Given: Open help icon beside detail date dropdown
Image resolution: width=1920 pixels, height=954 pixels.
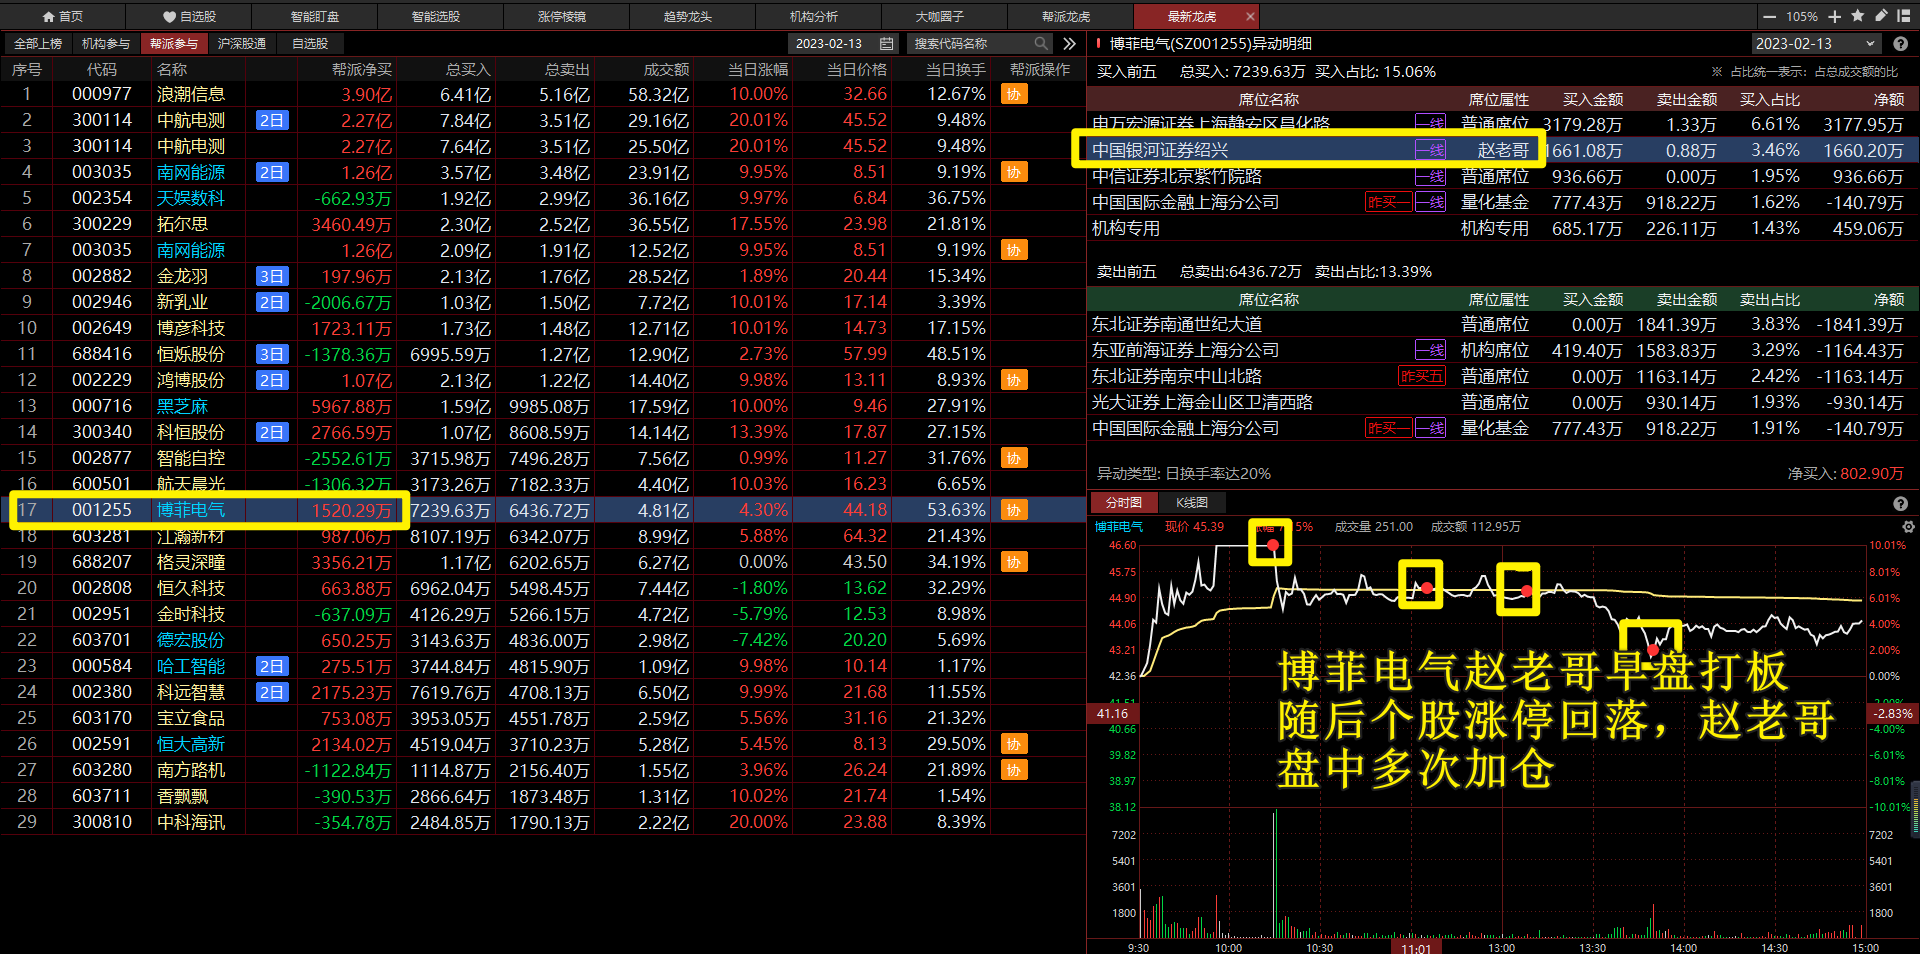Looking at the screenshot, I should tap(1900, 44).
